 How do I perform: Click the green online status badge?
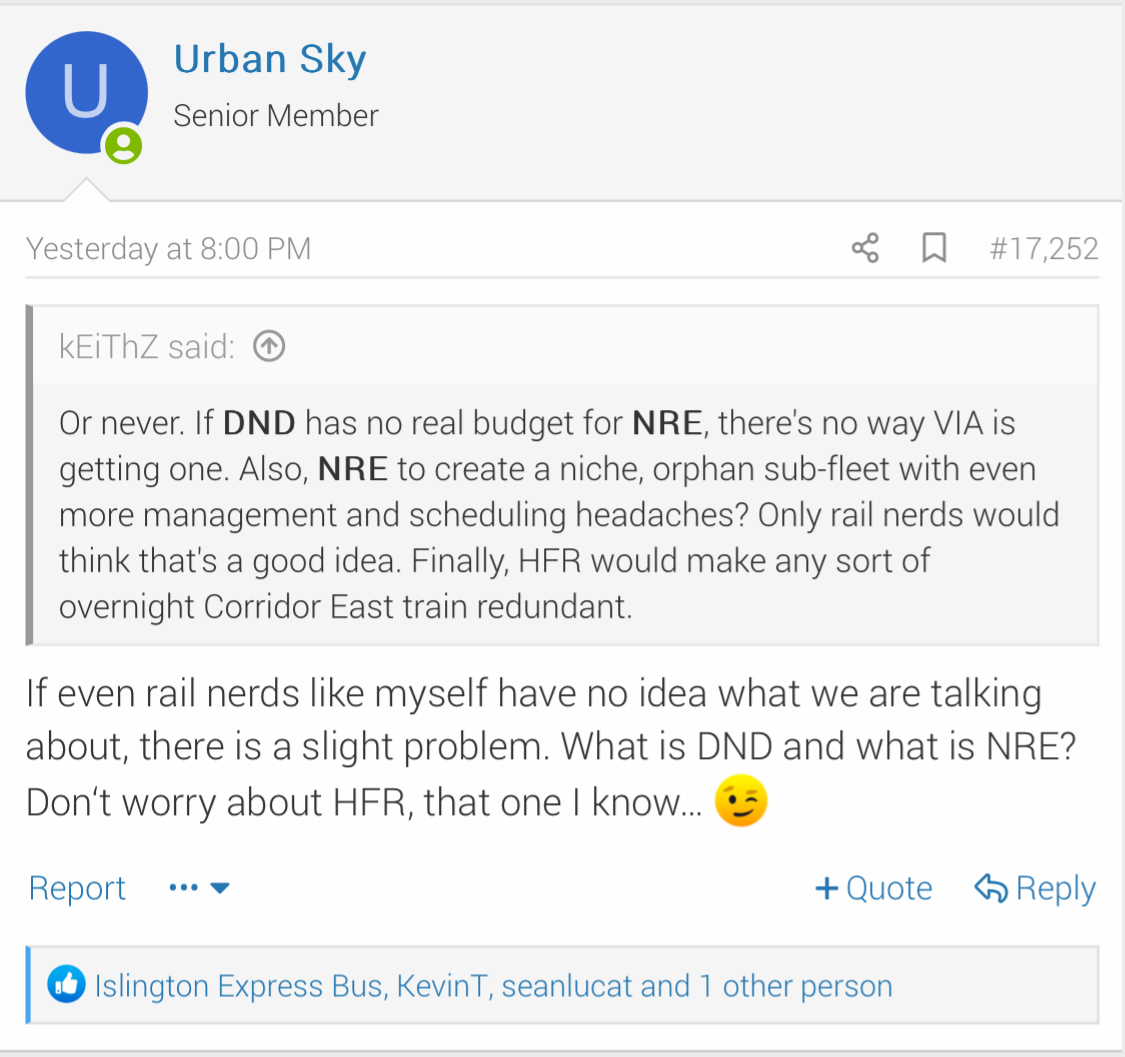[x=124, y=145]
